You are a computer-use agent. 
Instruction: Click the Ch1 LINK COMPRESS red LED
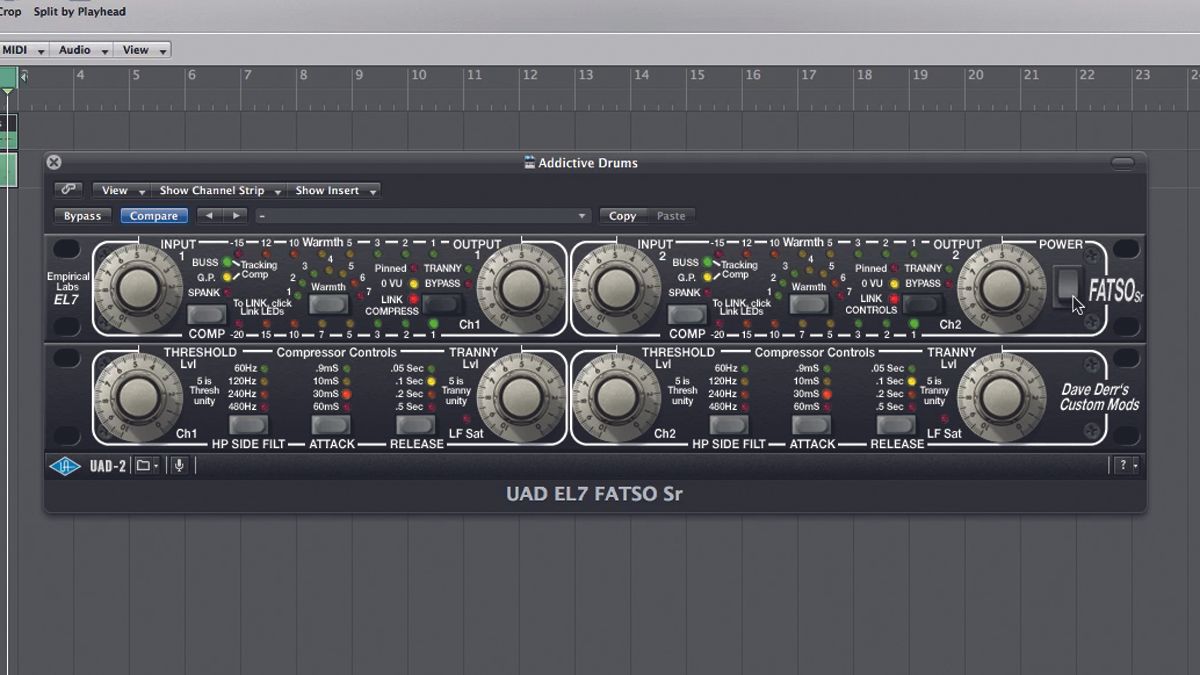tap(413, 299)
